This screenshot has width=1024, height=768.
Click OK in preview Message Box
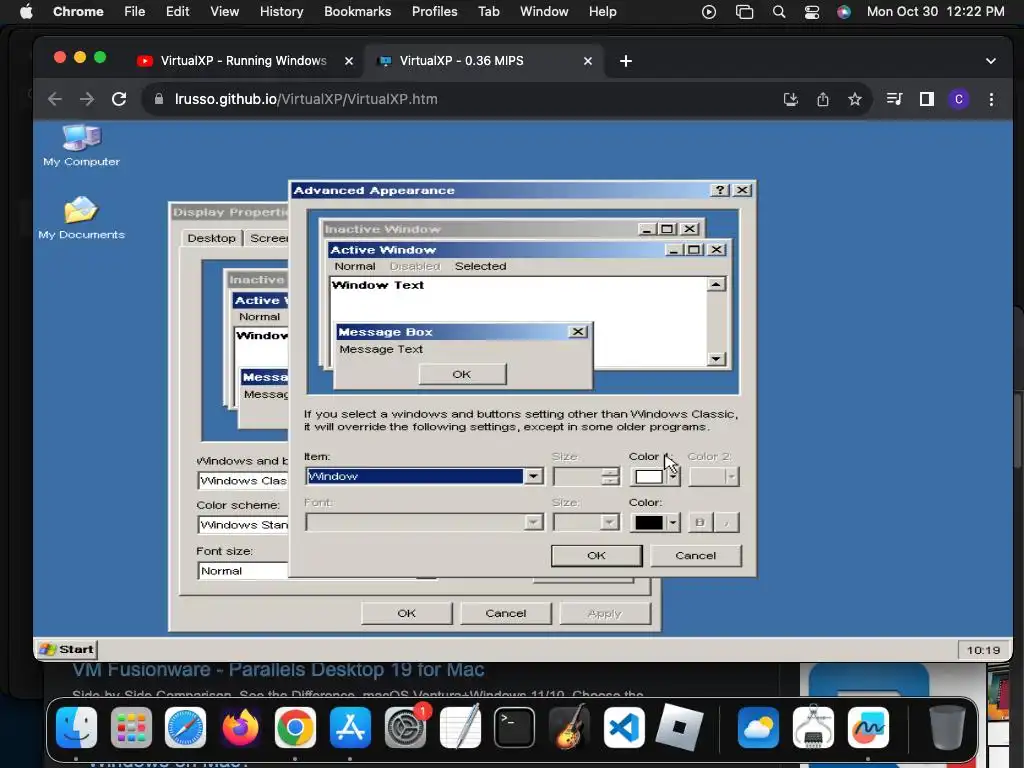[462, 374]
